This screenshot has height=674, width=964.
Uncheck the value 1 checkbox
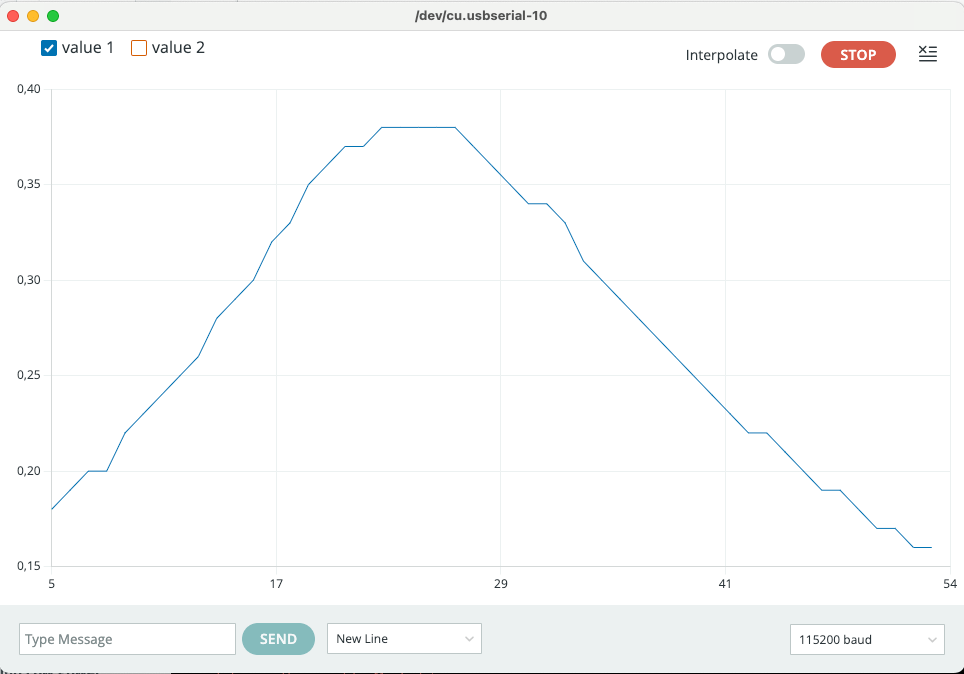click(x=49, y=48)
